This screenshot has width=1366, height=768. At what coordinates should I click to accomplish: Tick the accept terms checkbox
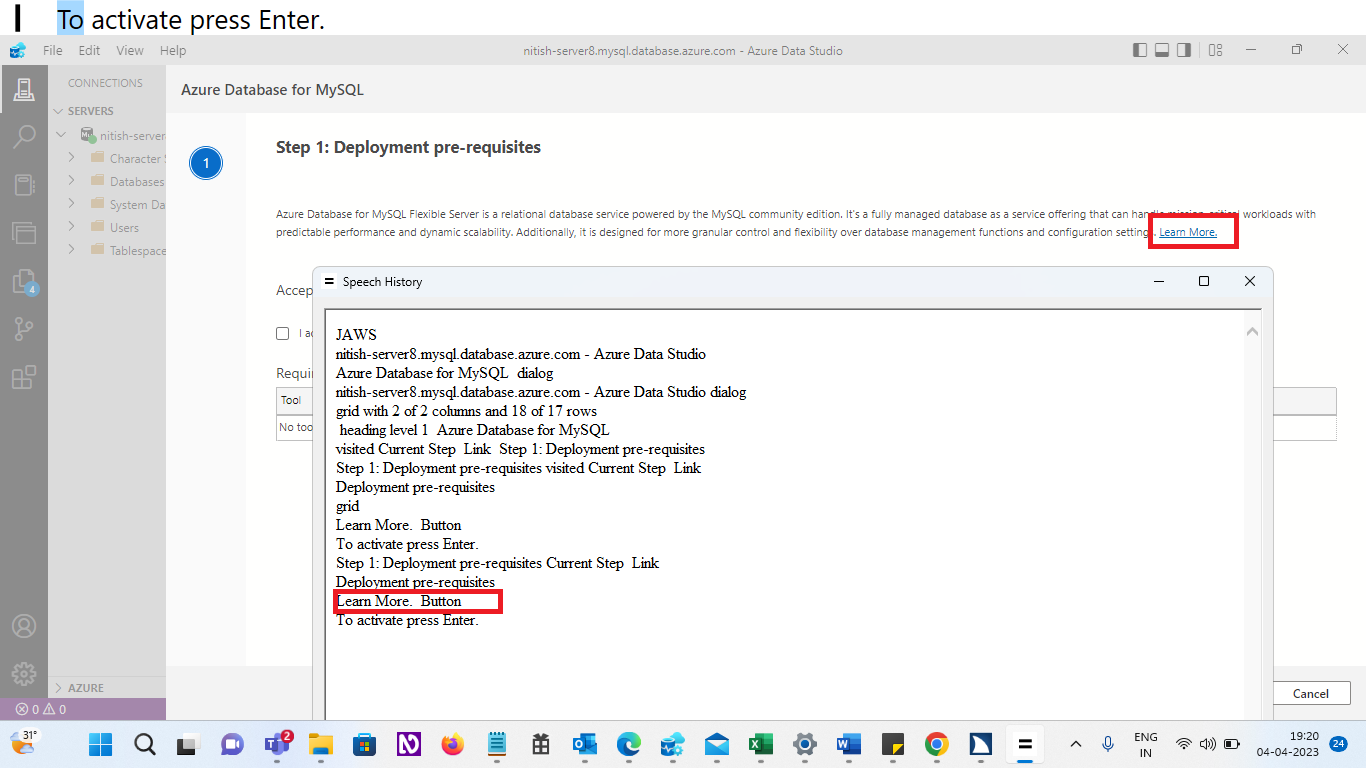[x=283, y=333]
